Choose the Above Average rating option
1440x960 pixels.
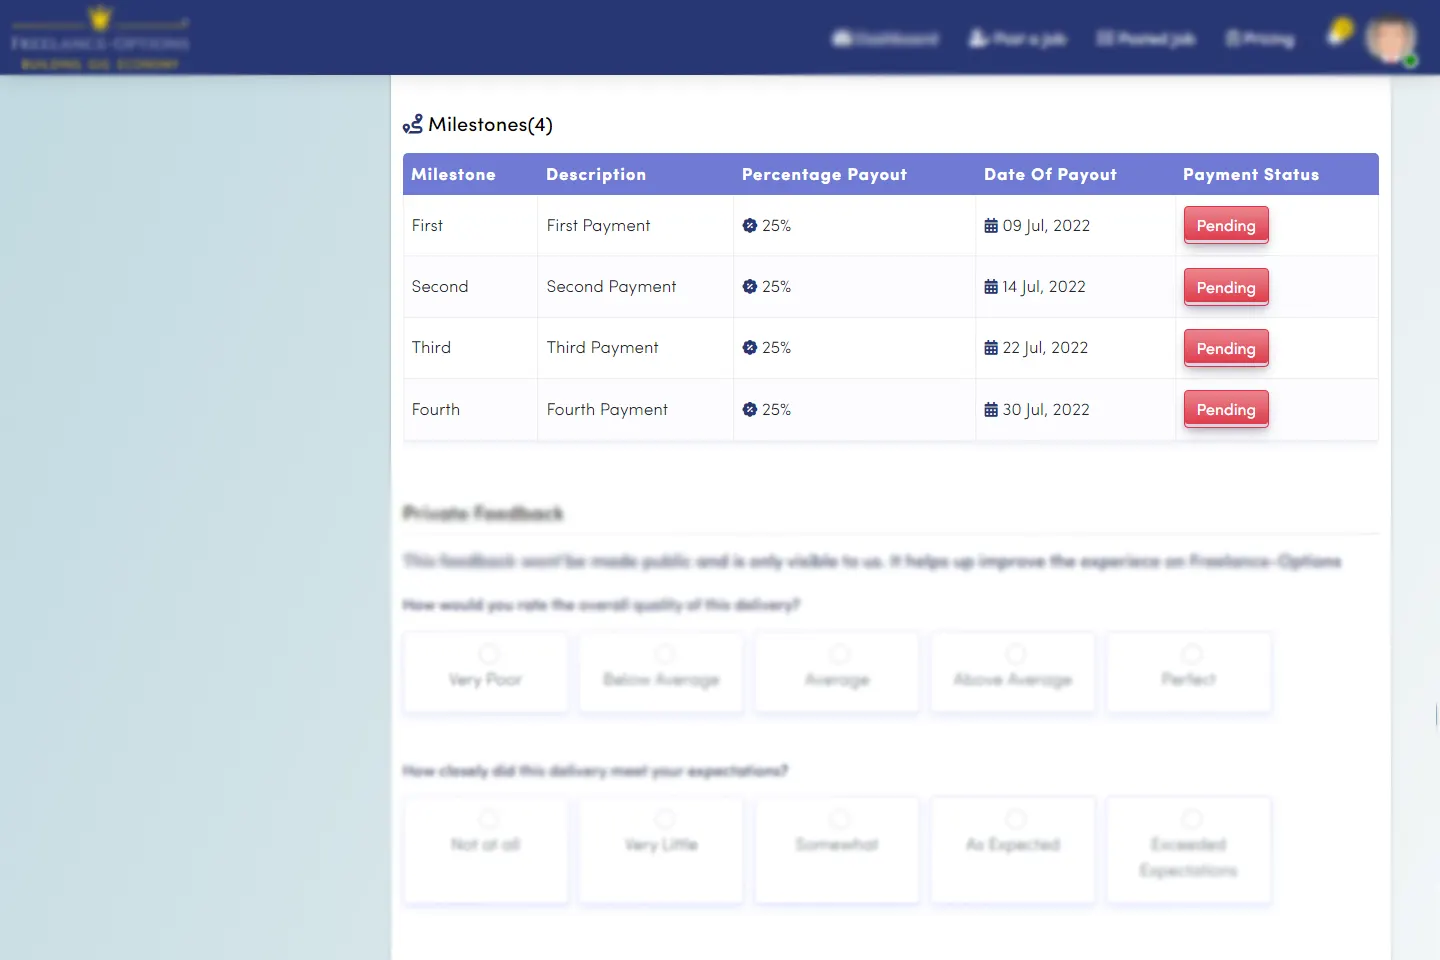coord(1013,672)
